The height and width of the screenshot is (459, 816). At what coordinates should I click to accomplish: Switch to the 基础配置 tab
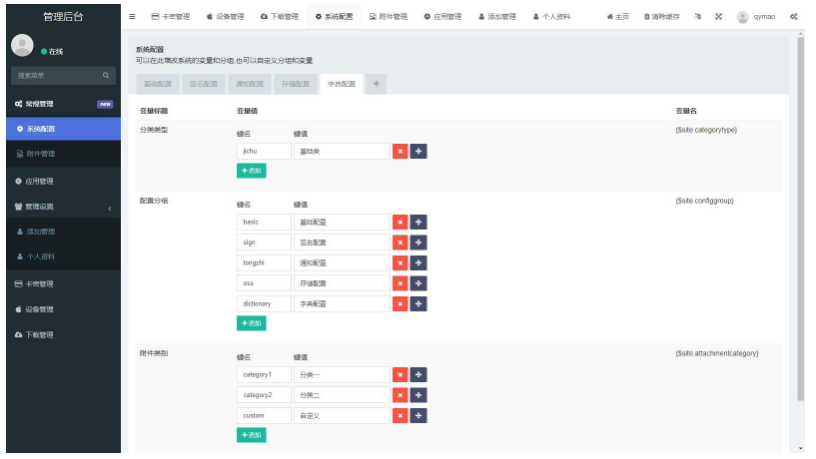click(158, 84)
